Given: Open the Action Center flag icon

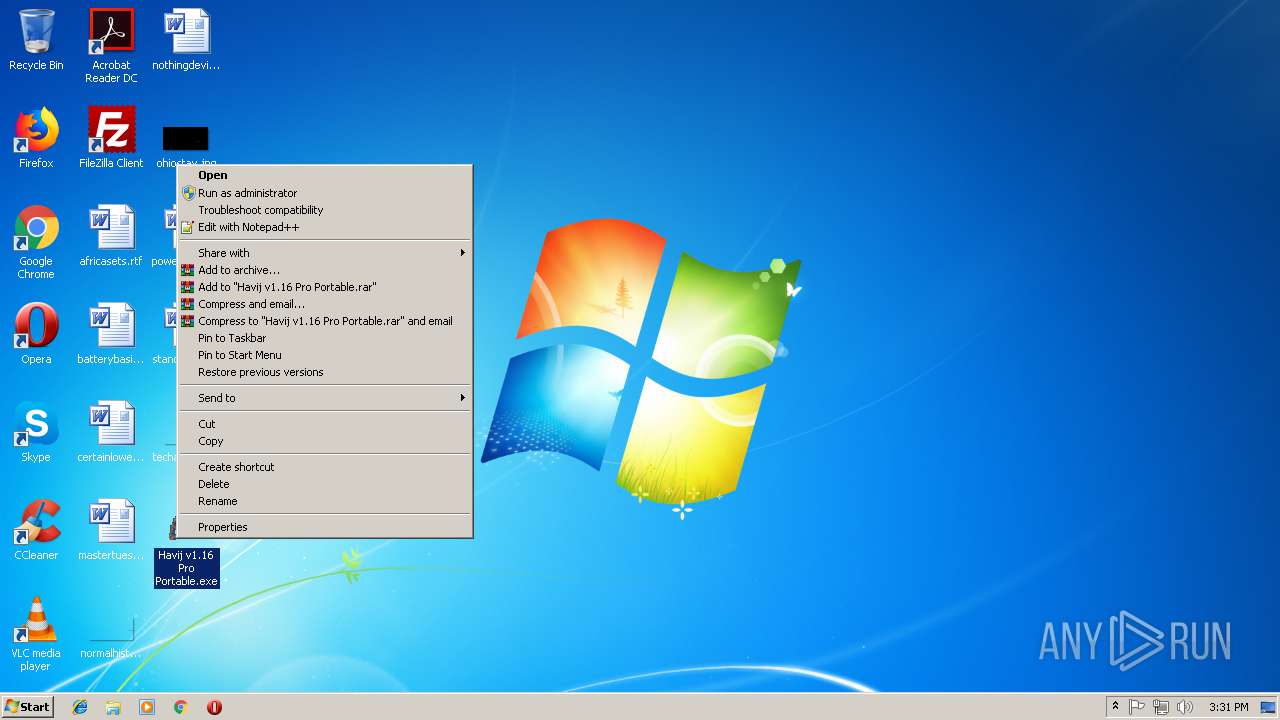Looking at the screenshot, I should [1137, 707].
